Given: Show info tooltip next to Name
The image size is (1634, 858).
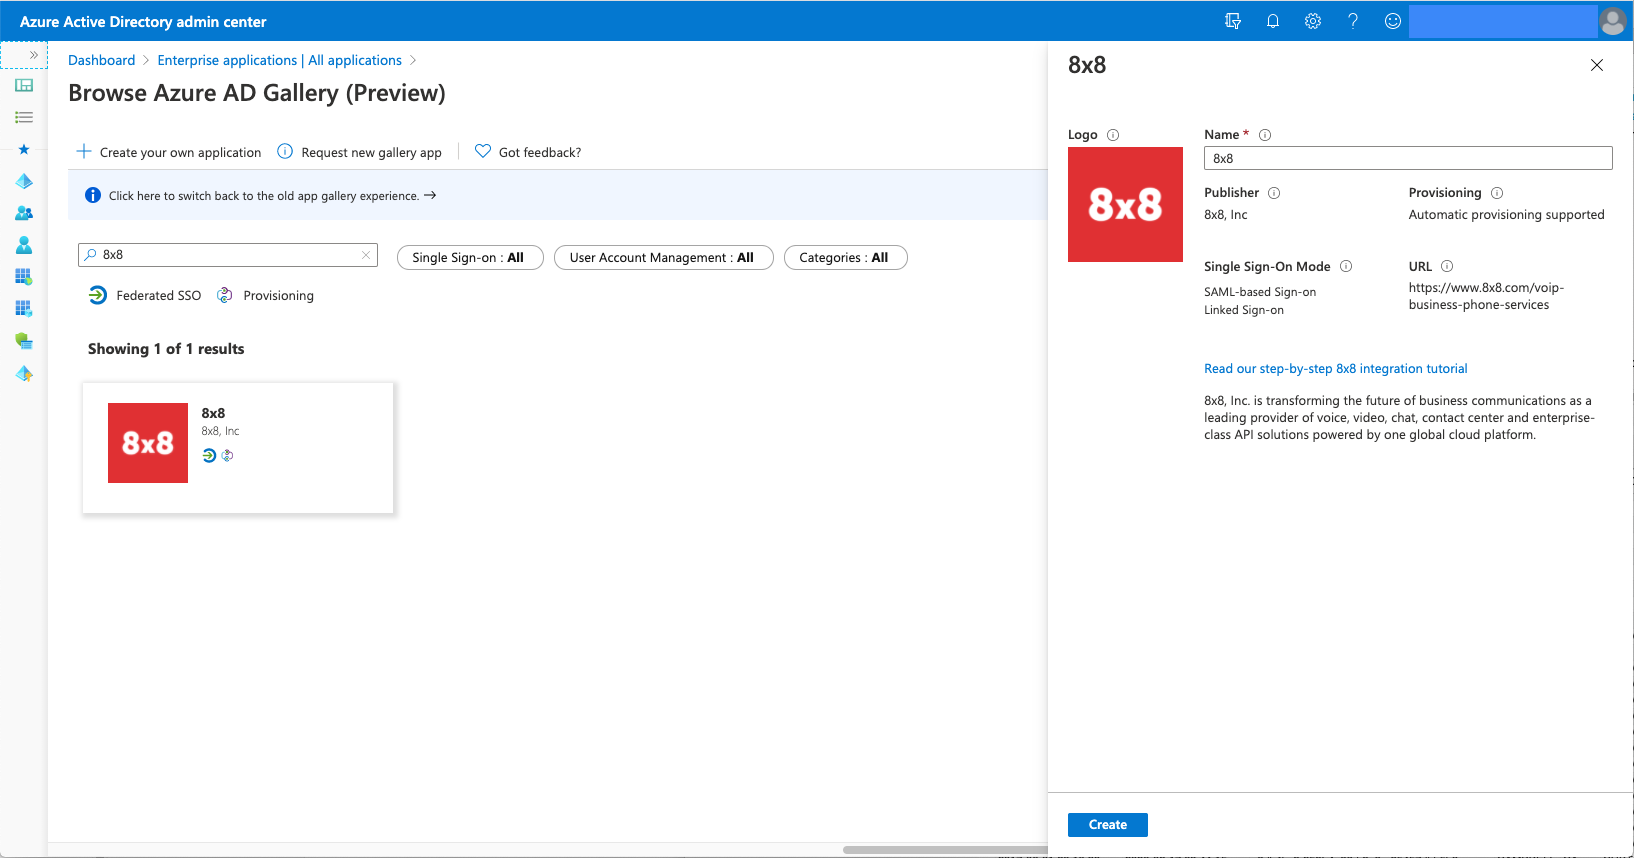Looking at the screenshot, I should tap(1265, 135).
